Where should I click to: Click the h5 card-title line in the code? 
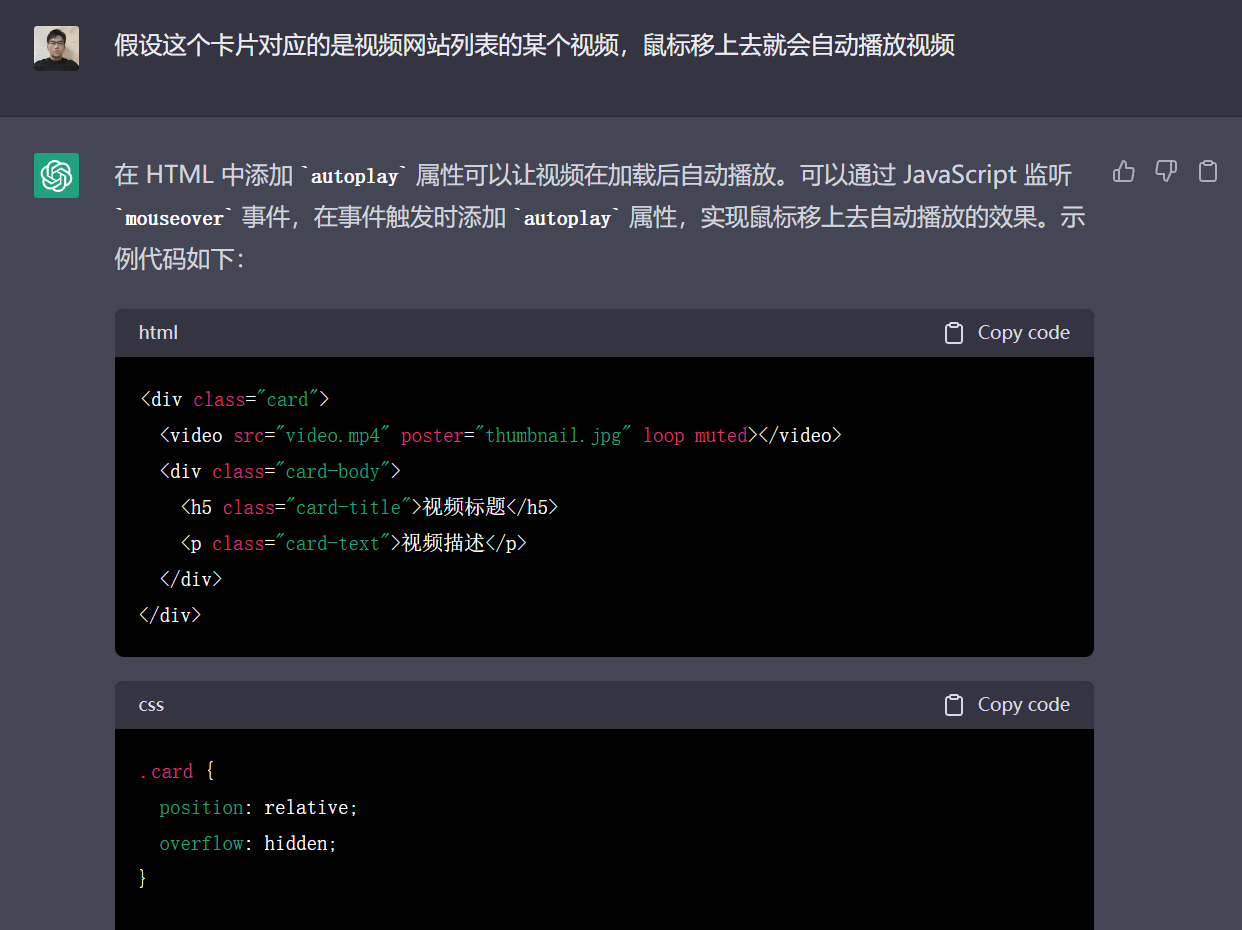click(x=369, y=508)
